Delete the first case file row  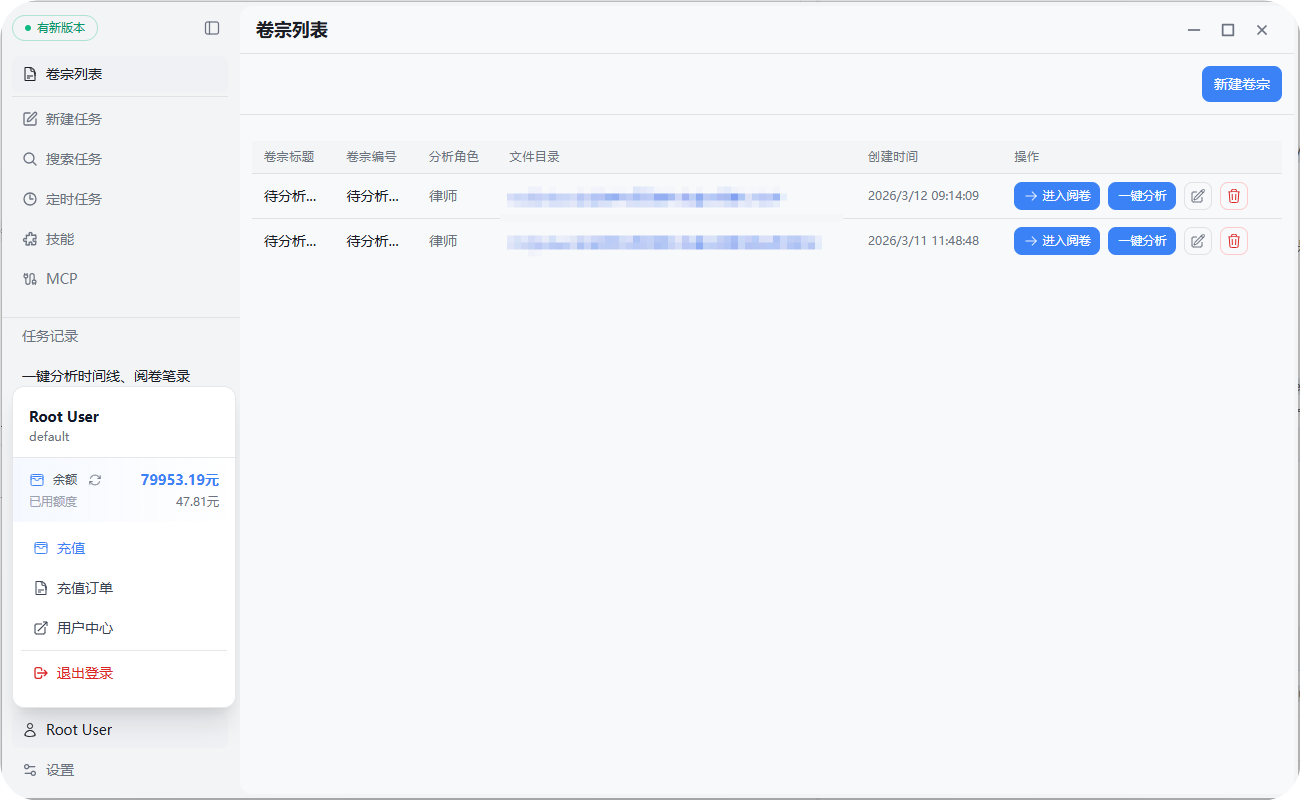[1233, 196]
